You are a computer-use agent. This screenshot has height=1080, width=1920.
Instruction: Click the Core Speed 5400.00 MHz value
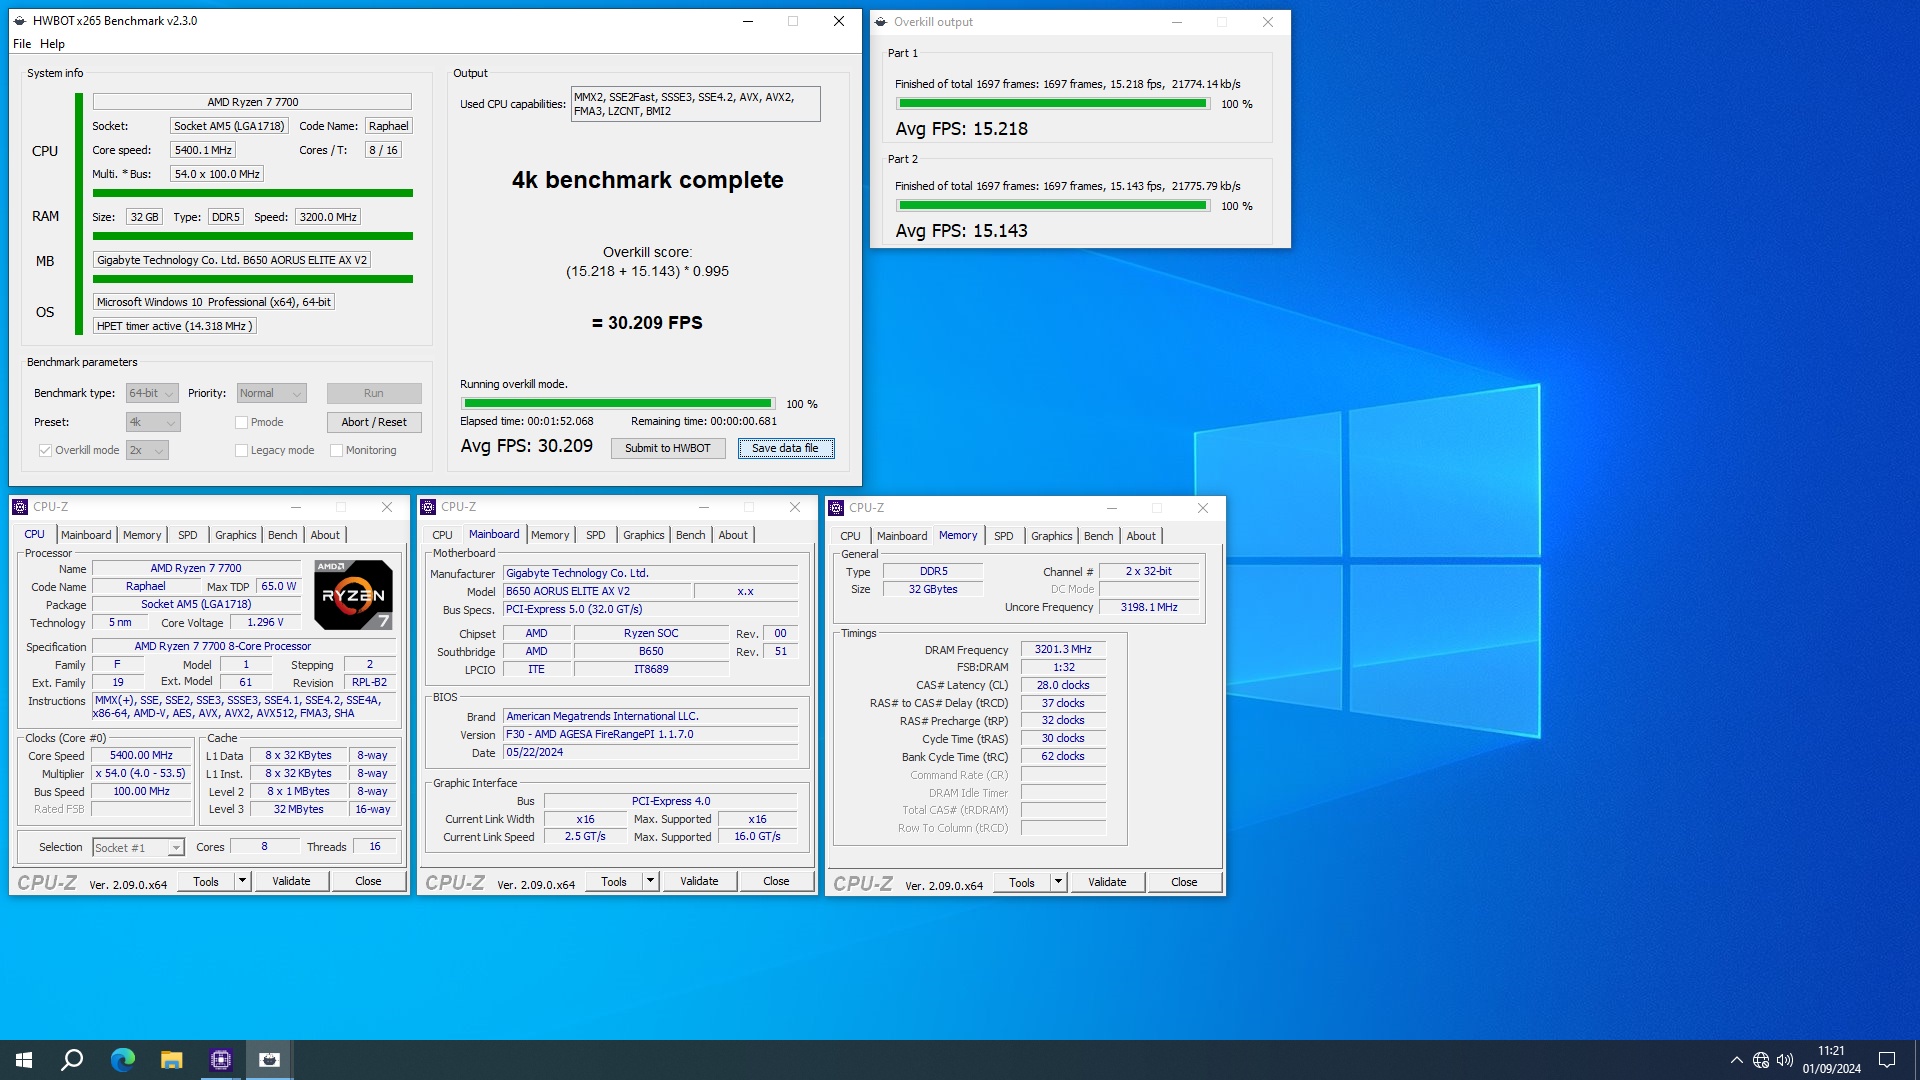click(x=141, y=756)
